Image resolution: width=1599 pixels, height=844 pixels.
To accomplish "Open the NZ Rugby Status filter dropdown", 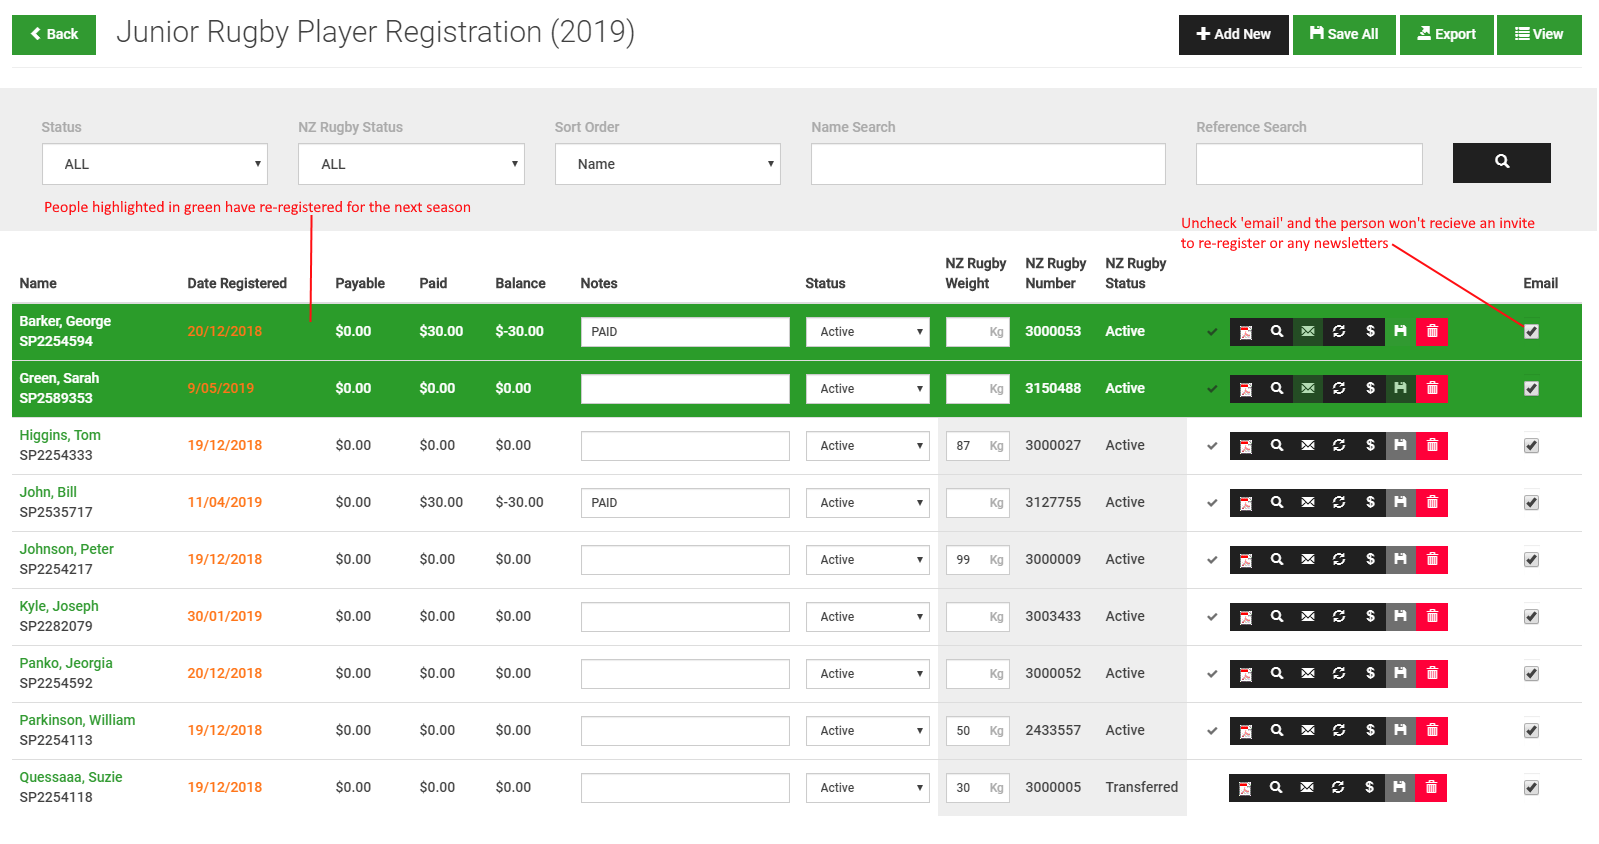I will [411, 164].
